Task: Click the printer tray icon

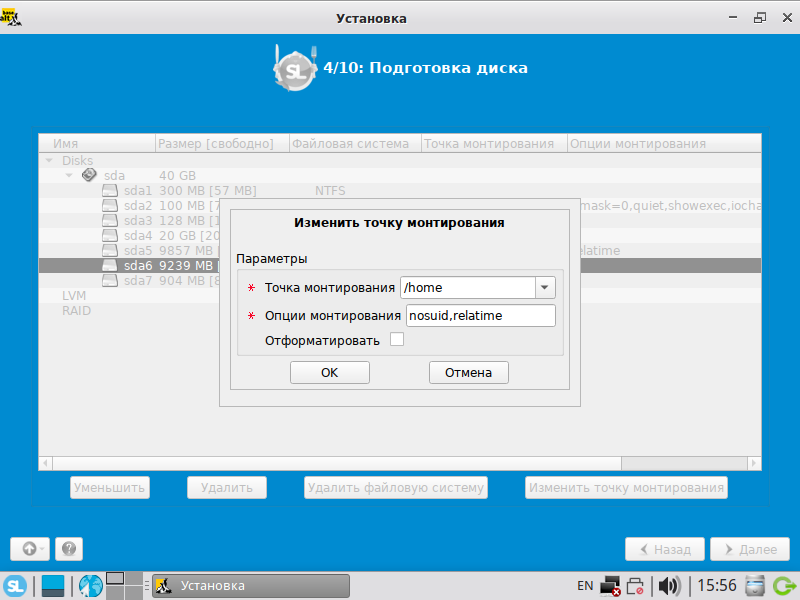Action: pos(635,586)
